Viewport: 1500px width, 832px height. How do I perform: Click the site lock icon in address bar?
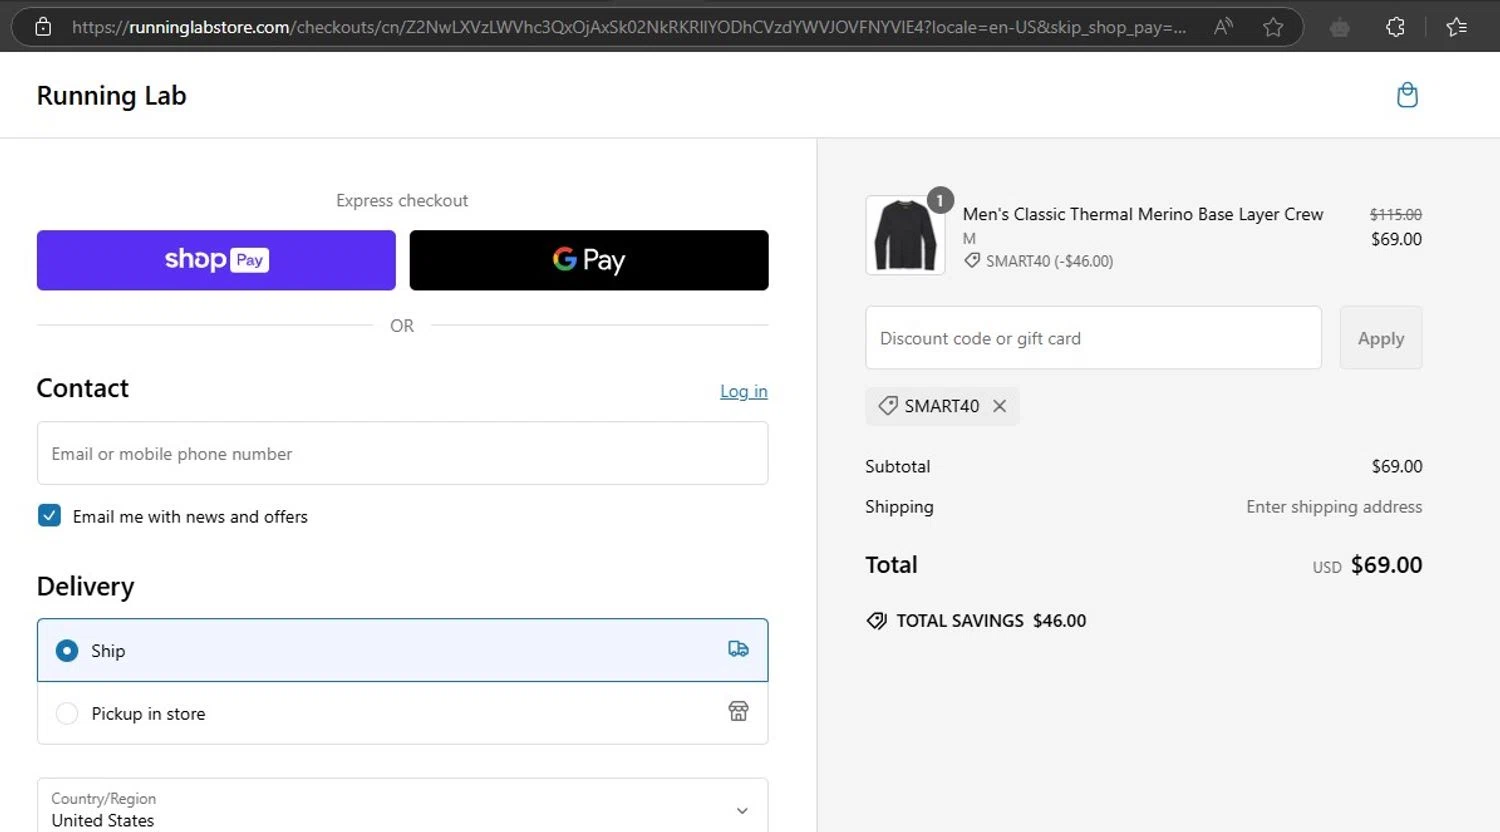[43, 27]
